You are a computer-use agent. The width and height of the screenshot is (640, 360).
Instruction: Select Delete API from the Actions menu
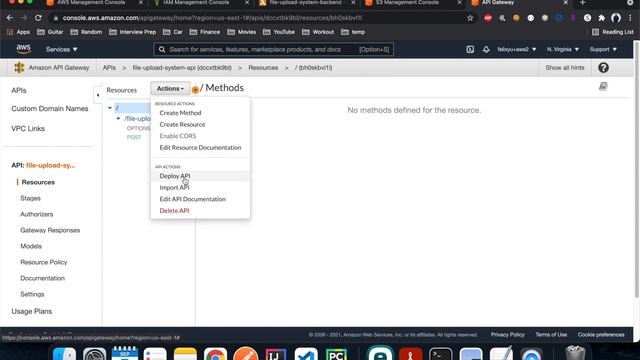[174, 211]
